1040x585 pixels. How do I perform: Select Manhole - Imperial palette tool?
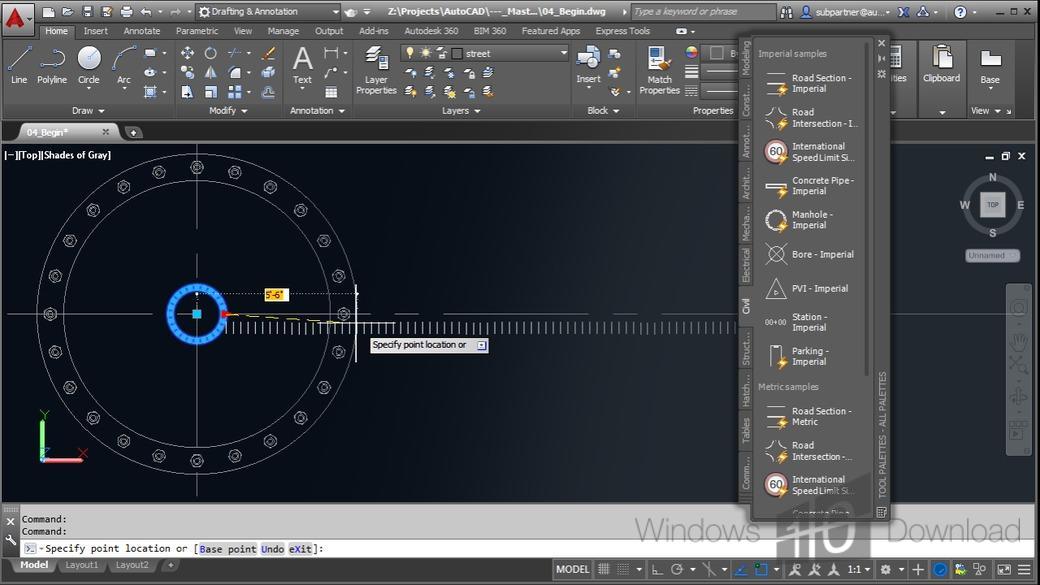(811, 220)
